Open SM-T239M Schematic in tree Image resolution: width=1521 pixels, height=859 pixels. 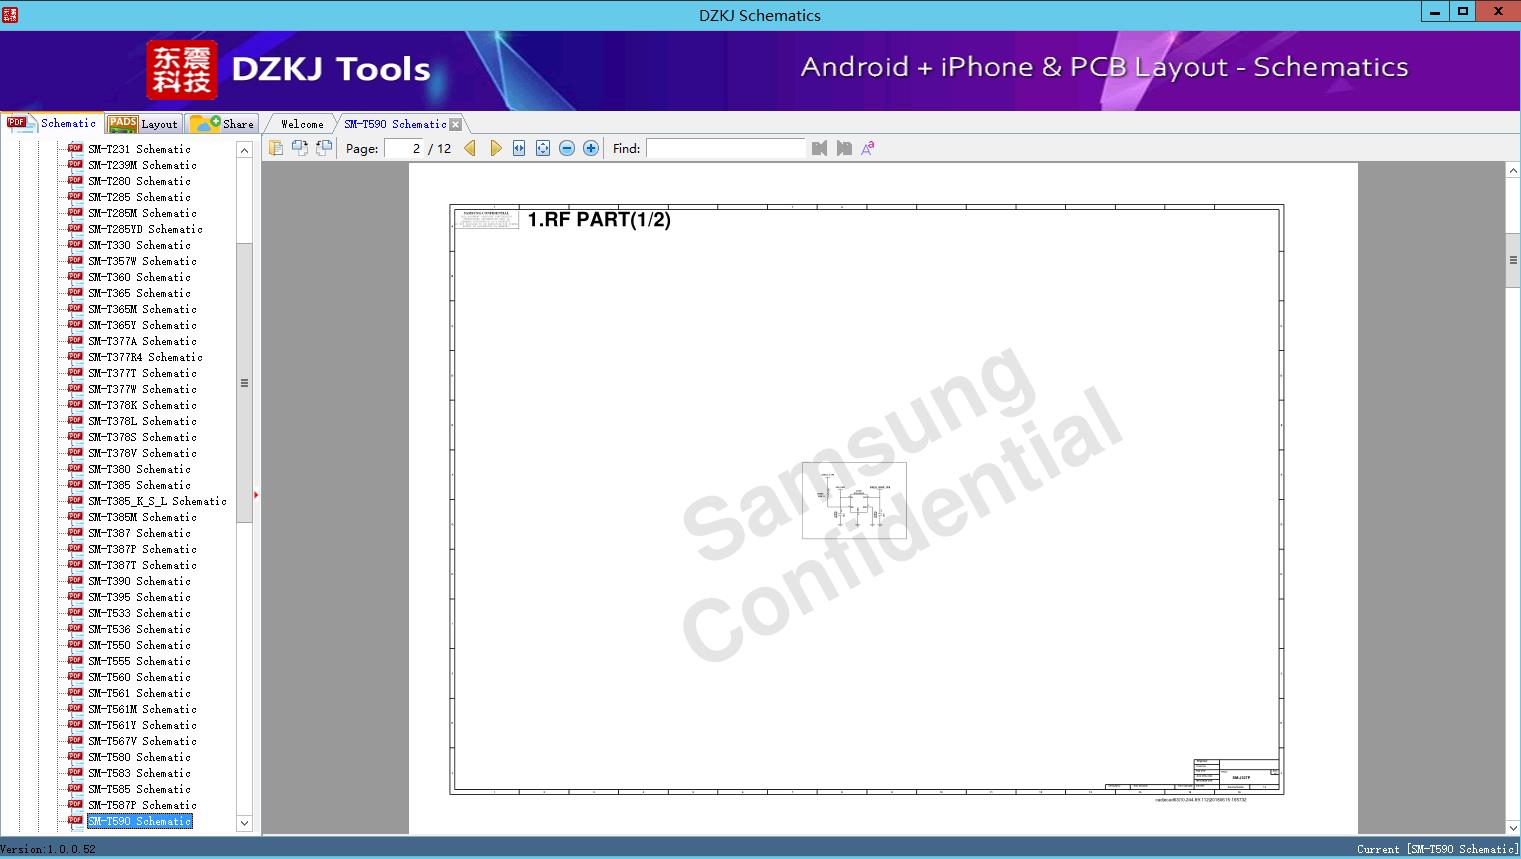(x=142, y=165)
